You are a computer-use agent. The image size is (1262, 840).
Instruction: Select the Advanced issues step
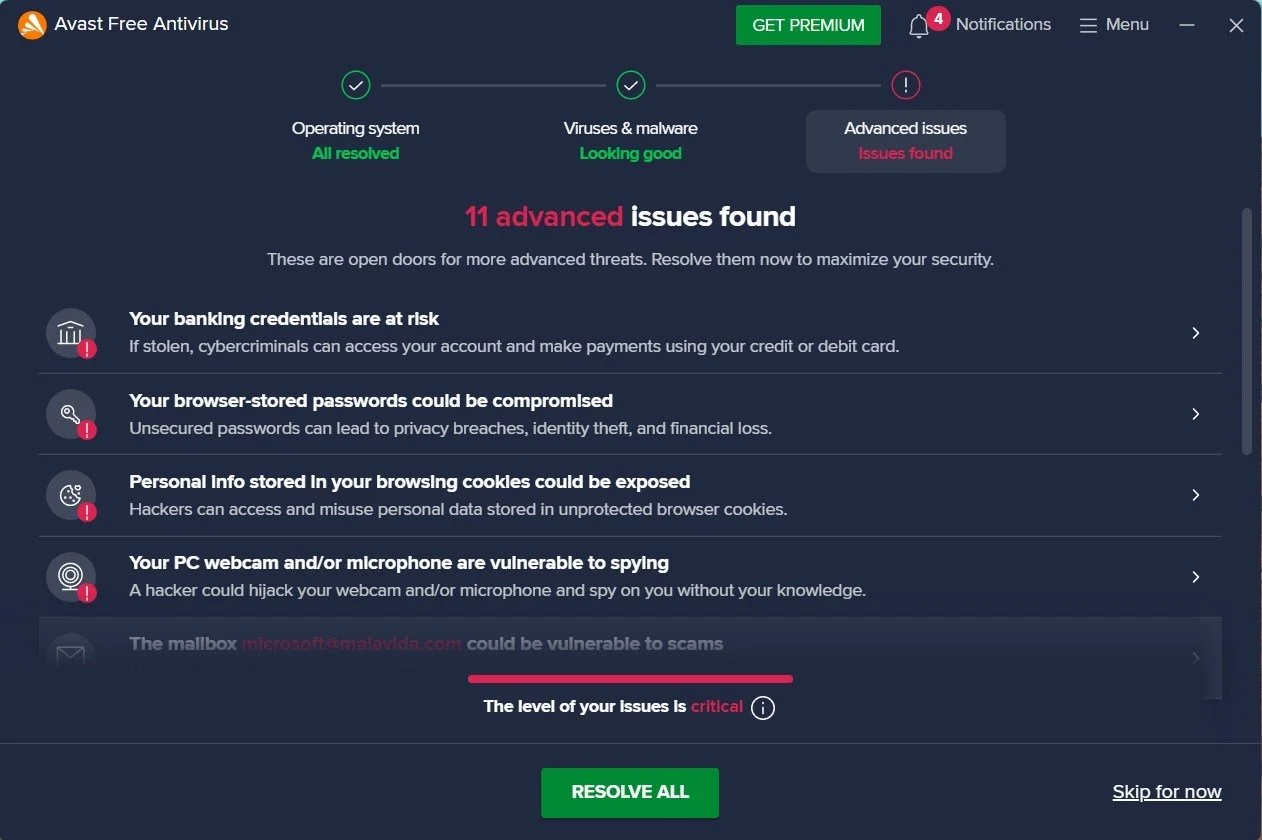pyautogui.click(x=905, y=140)
